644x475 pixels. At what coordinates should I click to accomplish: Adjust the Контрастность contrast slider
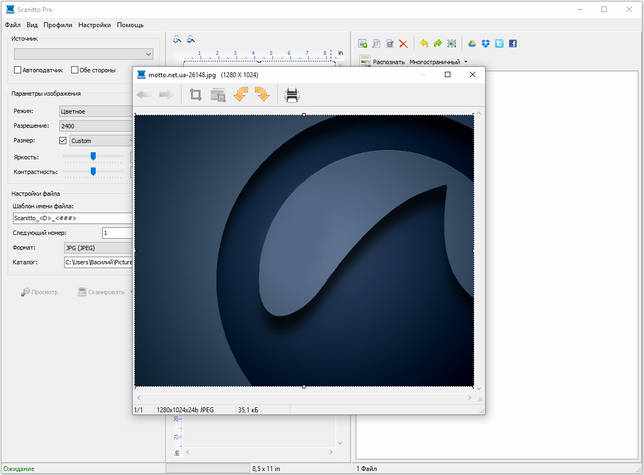point(93,171)
